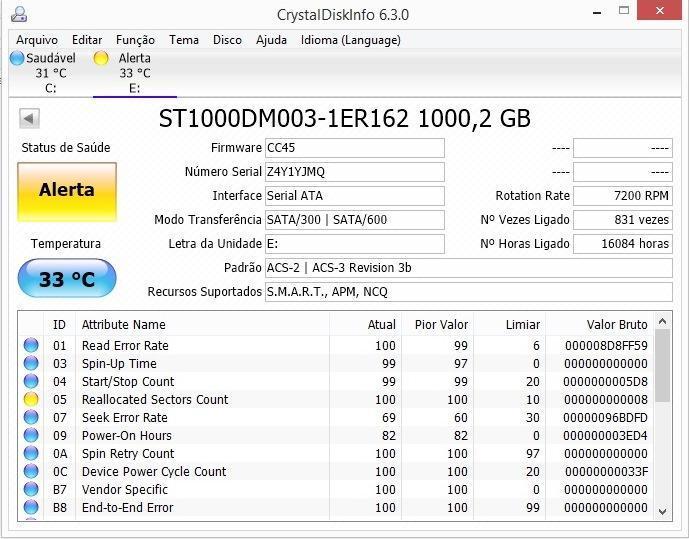689x539 pixels.
Task: Click the yellow Alerta health status button
Action: click(x=67, y=190)
